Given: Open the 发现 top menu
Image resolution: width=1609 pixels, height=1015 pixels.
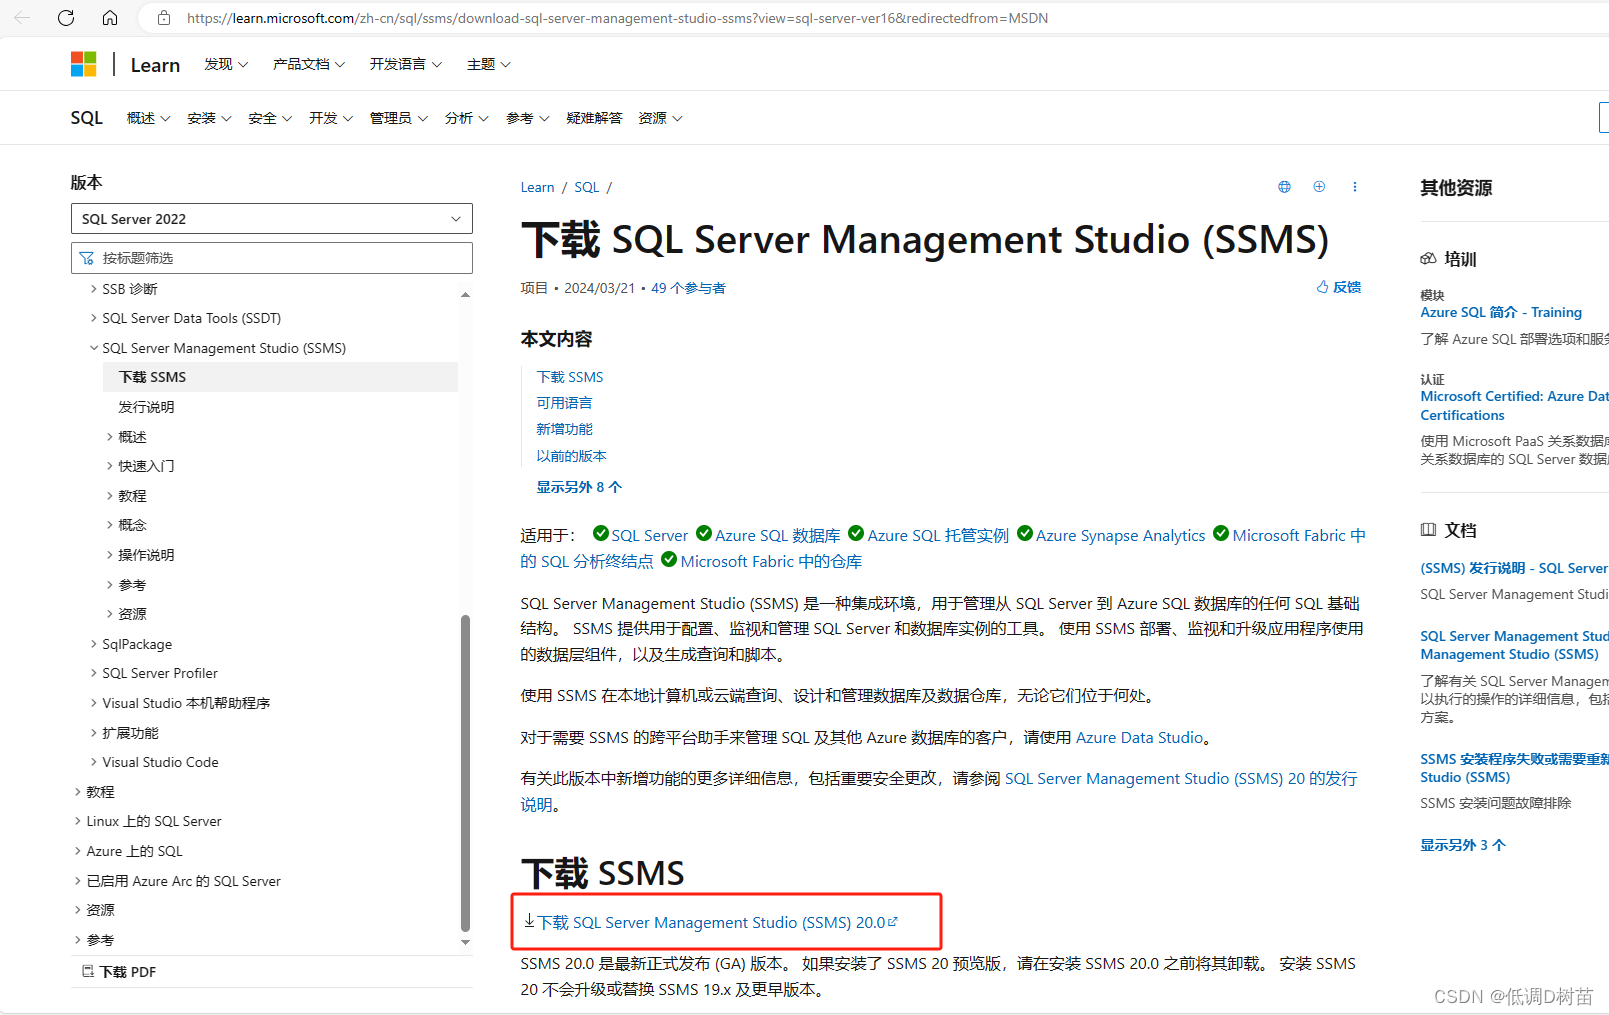Looking at the screenshot, I should click(226, 64).
